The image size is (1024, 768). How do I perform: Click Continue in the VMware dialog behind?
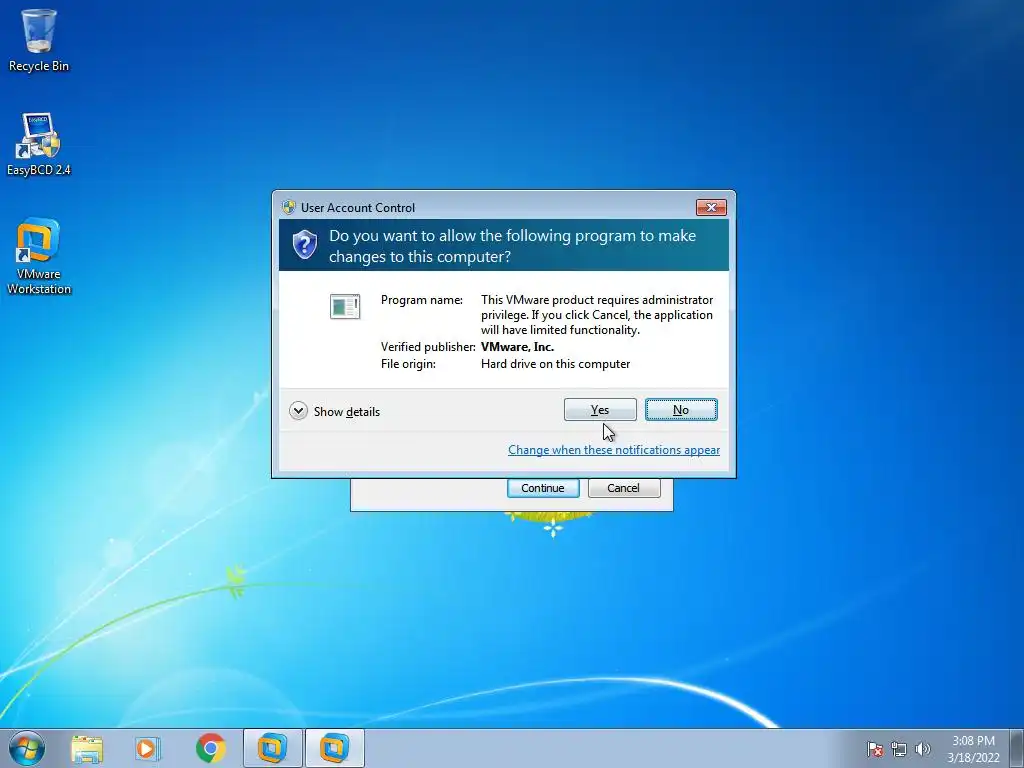[543, 488]
